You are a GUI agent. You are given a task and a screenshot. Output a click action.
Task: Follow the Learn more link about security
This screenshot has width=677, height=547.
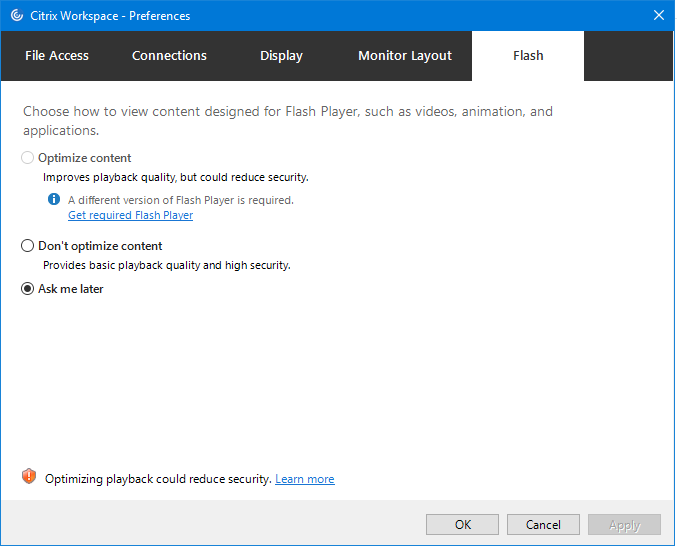(x=305, y=479)
